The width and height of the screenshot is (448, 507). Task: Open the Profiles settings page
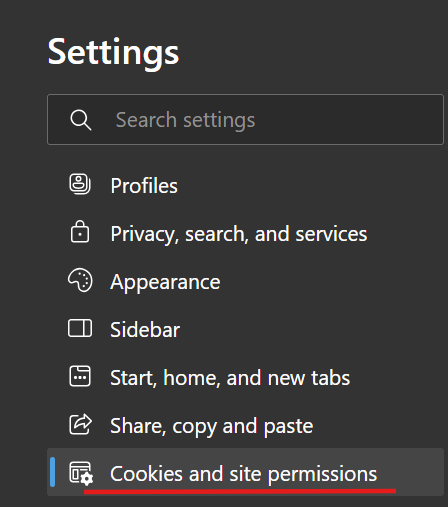coord(144,185)
